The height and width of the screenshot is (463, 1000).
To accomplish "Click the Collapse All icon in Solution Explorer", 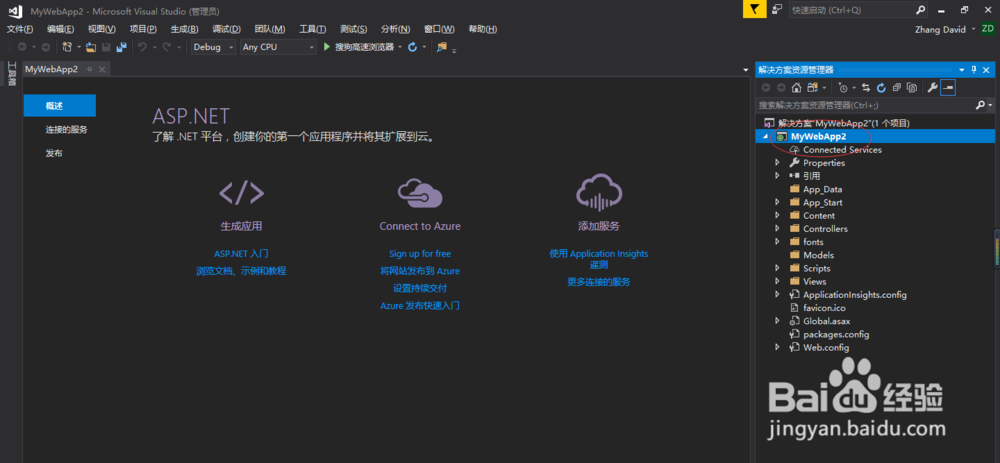I will pyautogui.click(x=897, y=88).
